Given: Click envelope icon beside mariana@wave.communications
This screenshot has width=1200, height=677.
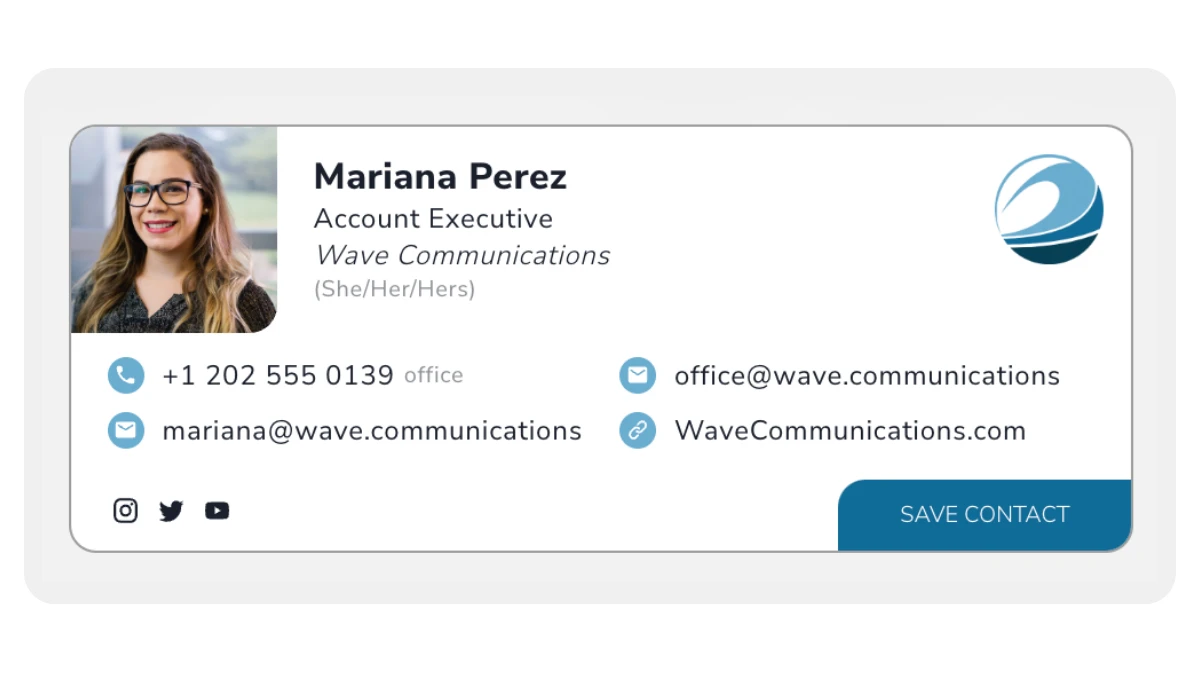Looking at the screenshot, I should tap(126, 430).
